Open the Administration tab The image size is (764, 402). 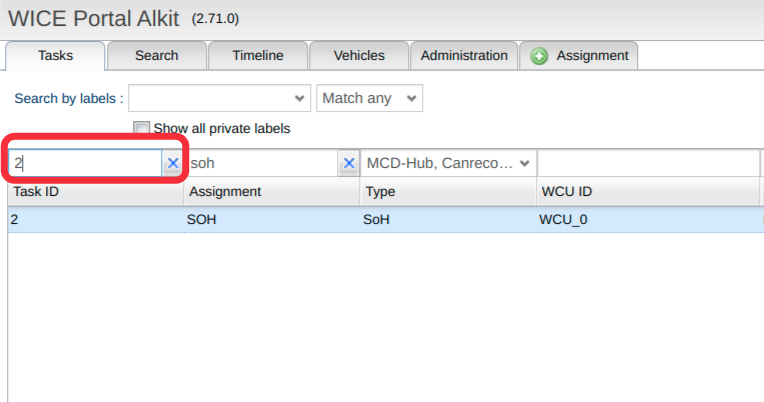464,56
